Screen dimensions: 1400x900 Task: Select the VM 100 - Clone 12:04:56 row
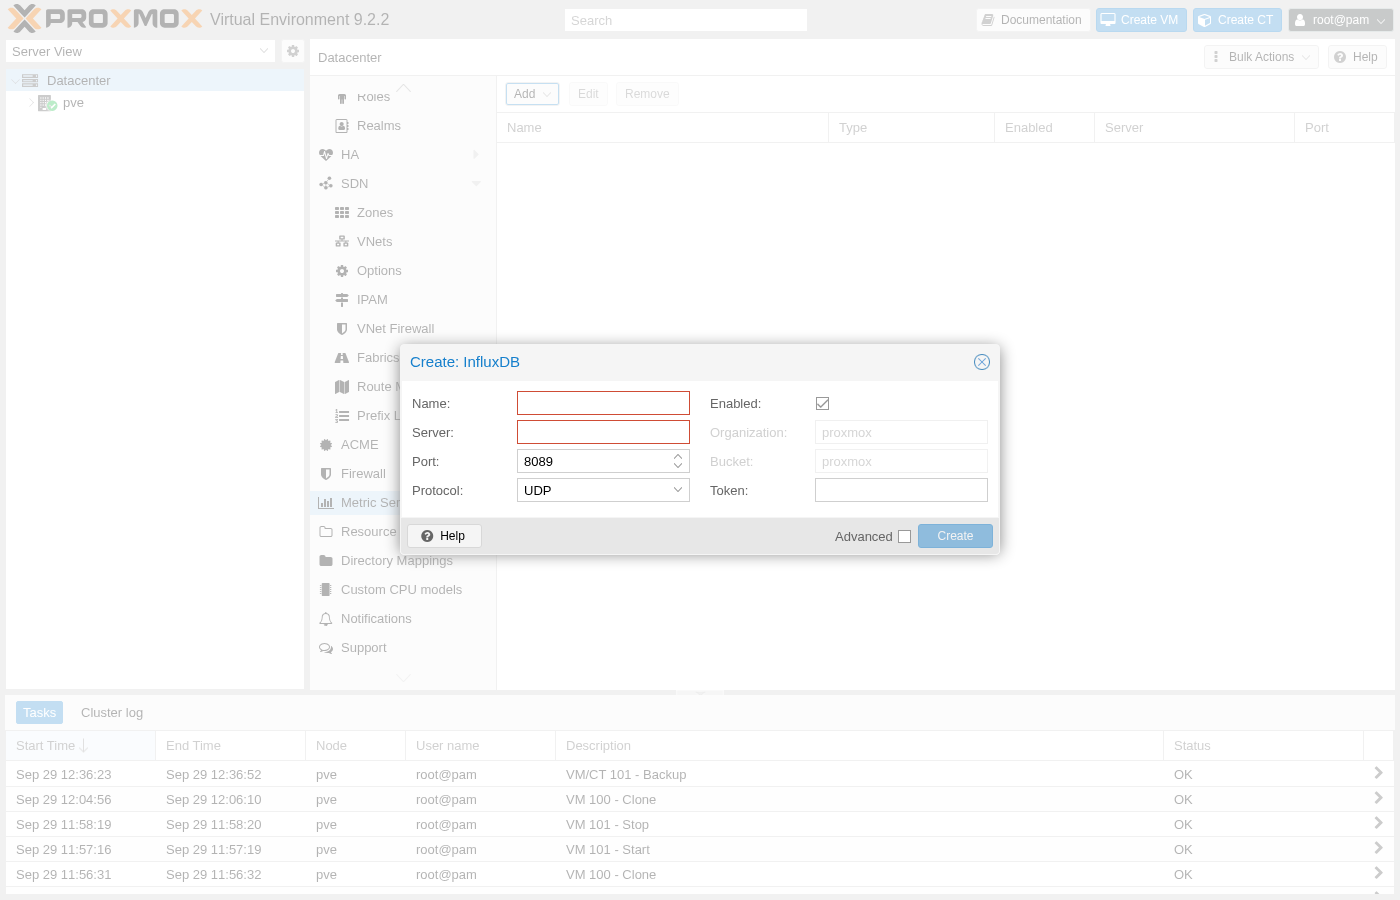700,800
